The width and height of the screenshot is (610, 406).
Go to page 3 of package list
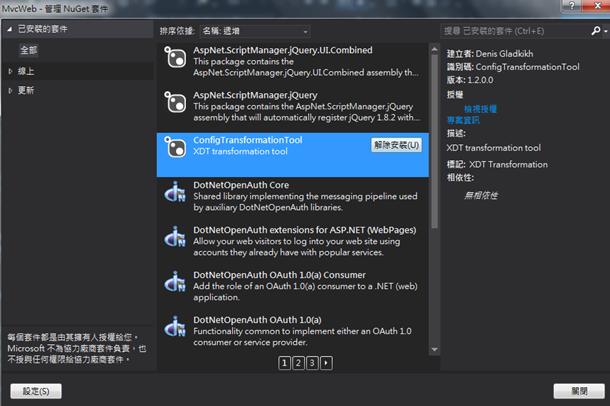(312, 363)
